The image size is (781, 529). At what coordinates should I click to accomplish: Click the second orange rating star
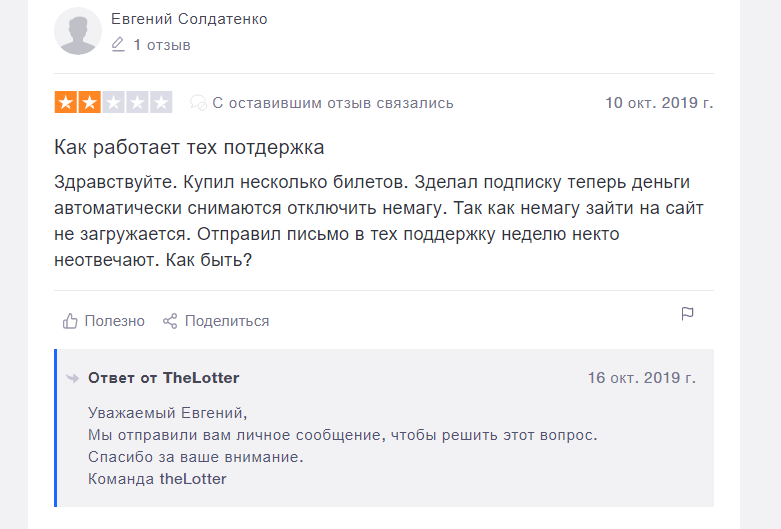(90, 102)
